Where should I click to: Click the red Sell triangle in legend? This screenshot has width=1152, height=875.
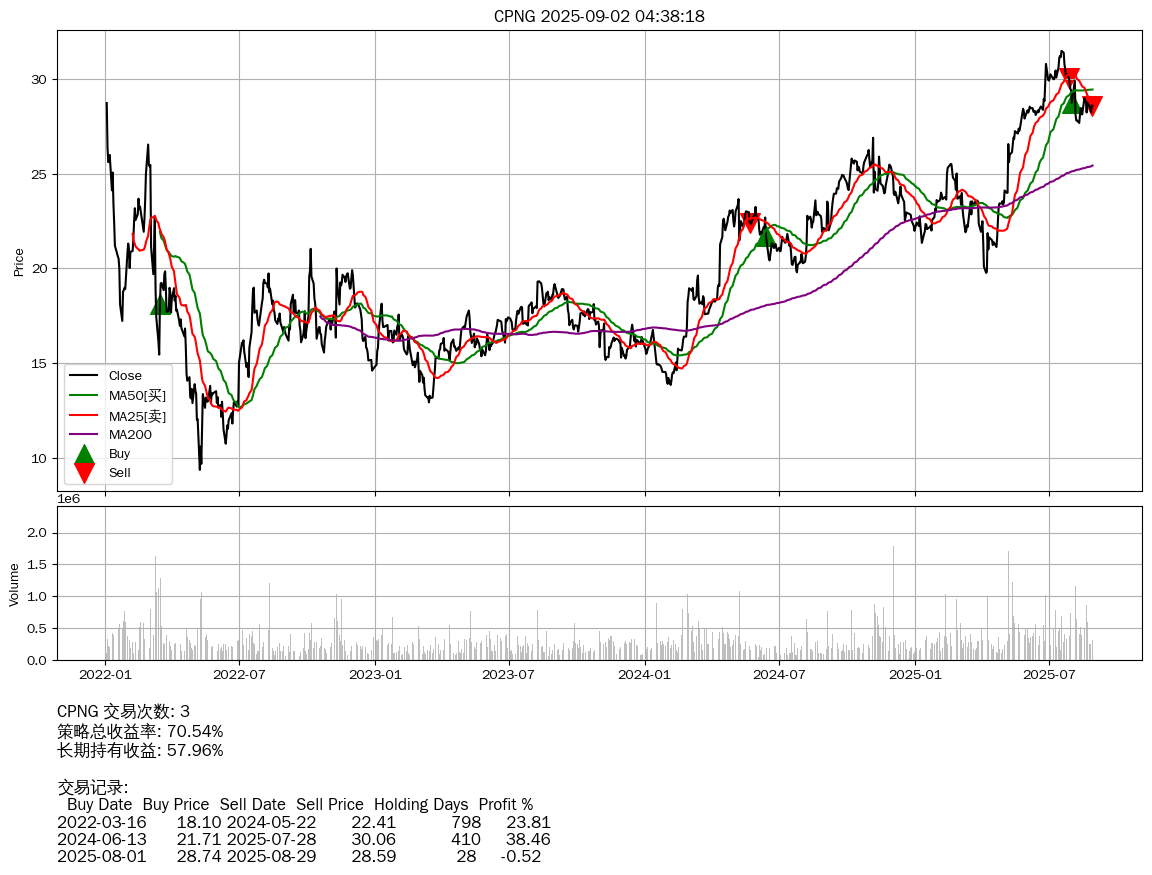[x=85, y=473]
